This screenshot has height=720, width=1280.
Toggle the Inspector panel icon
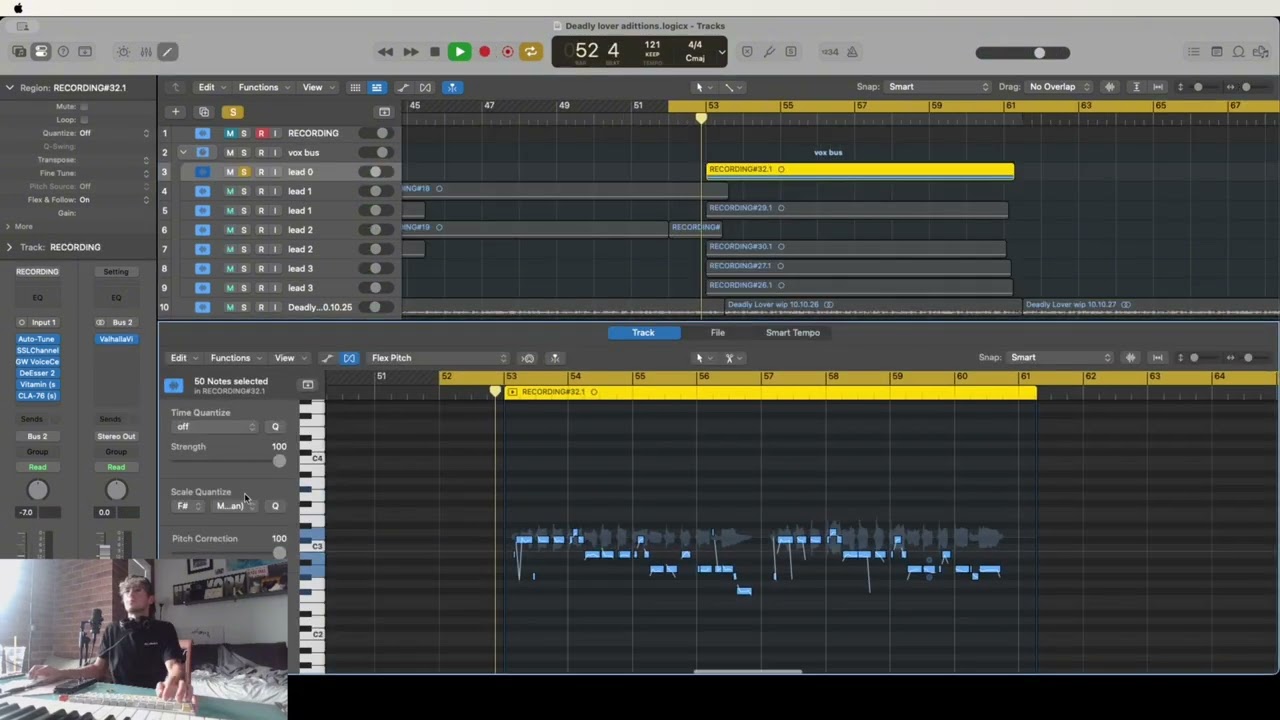tap(41, 52)
